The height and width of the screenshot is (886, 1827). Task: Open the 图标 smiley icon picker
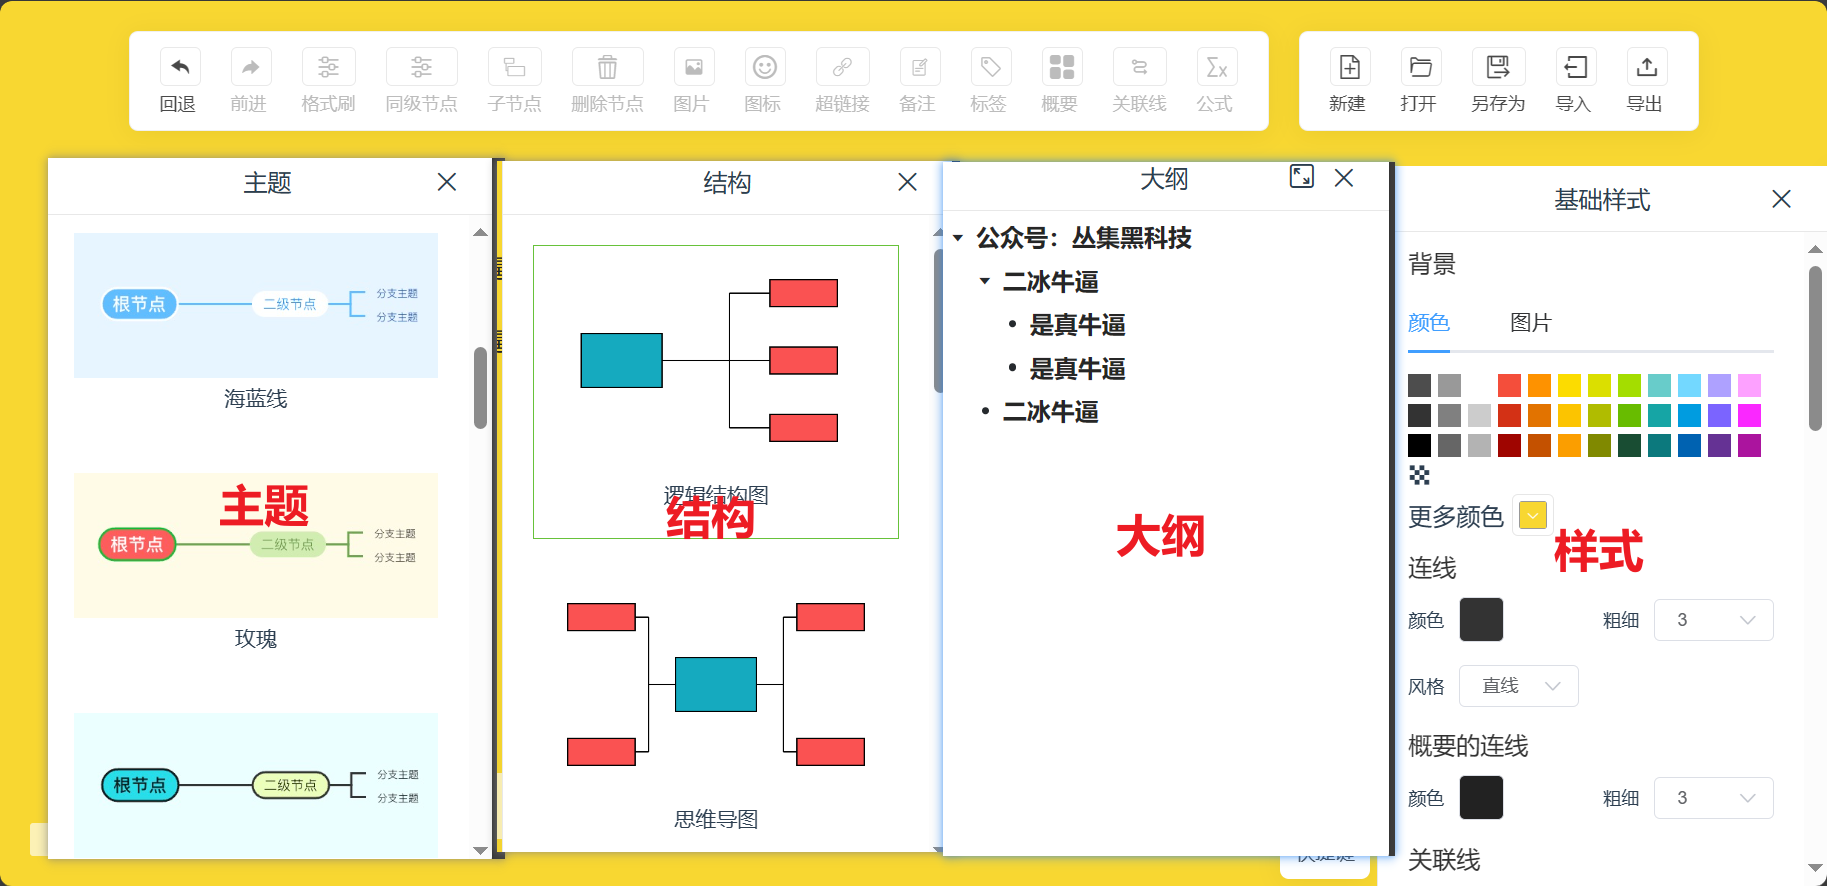pyautogui.click(x=765, y=67)
